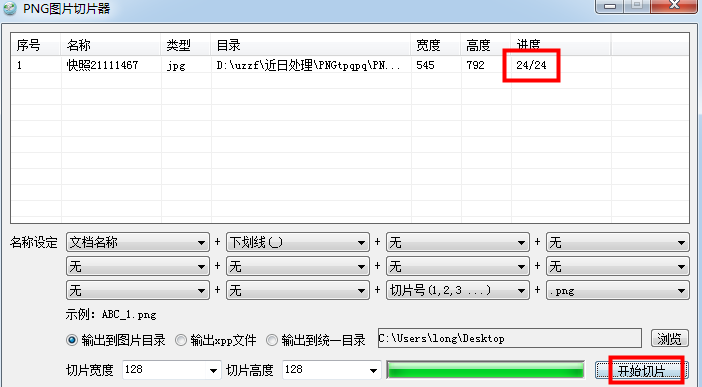Select 输出到图片目录 radio button

pyautogui.click(x=116, y=340)
